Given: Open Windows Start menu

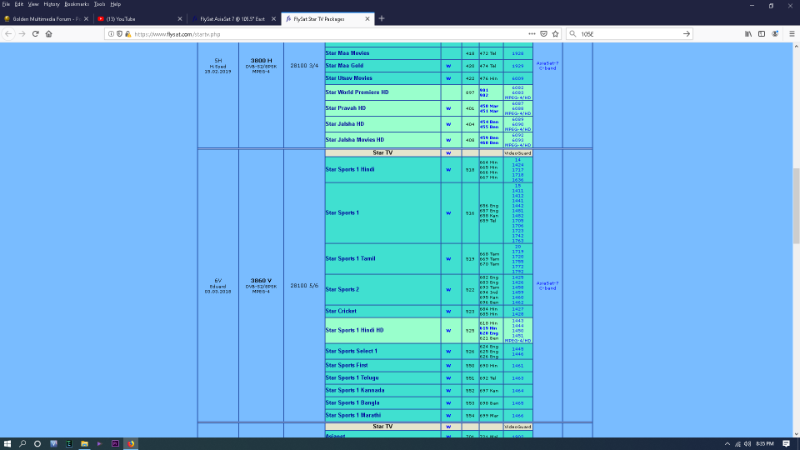Looking at the screenshot, I should coord(7,444).
